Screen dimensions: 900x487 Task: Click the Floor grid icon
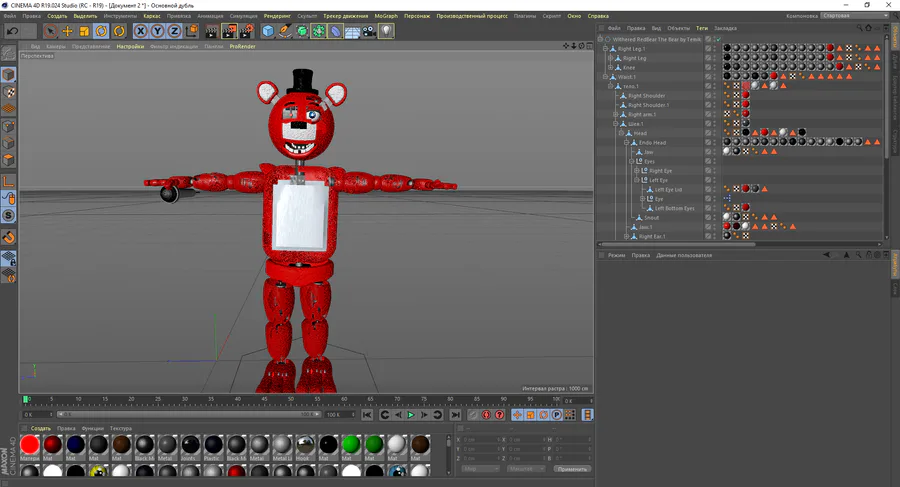click(x=352, y=31)
